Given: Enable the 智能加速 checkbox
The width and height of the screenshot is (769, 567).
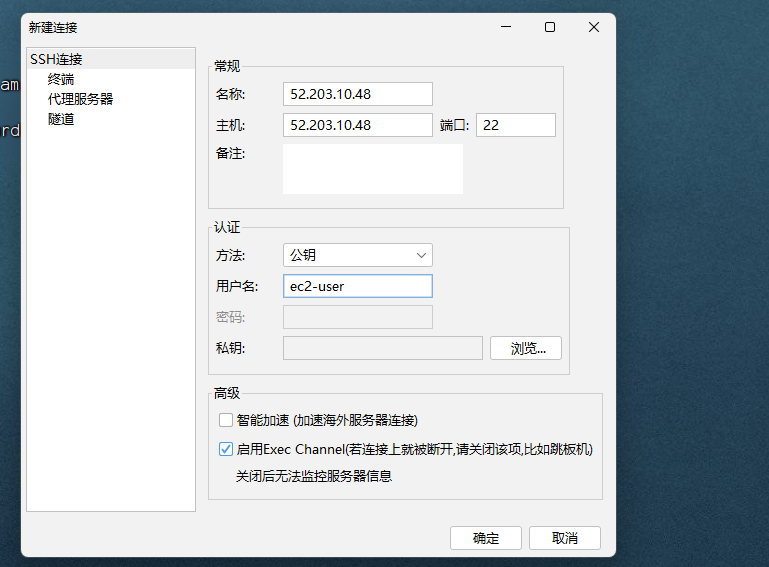Looking at the screenshot, I should 226,420.
